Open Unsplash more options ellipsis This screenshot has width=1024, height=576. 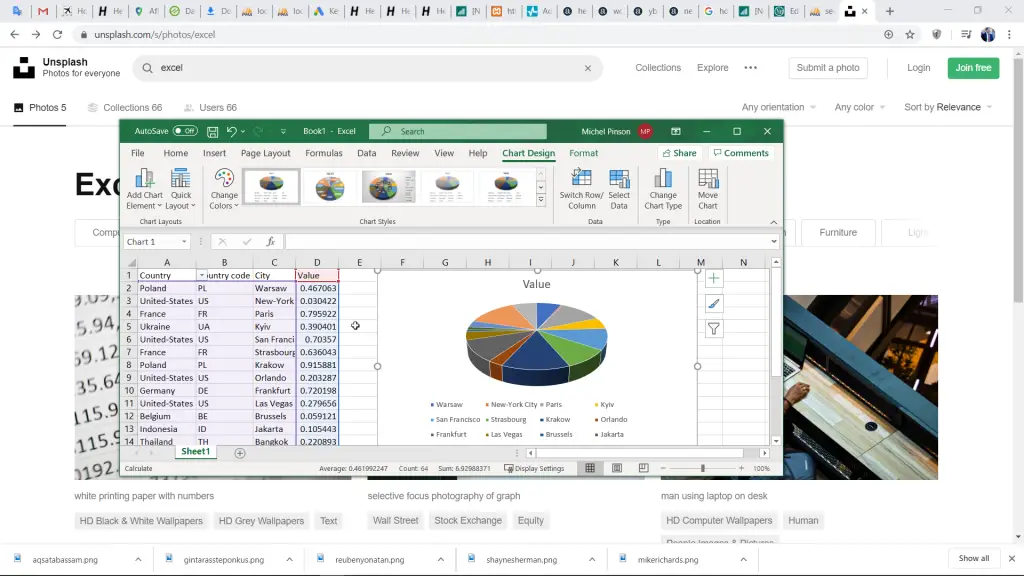[x=750, y=68]
